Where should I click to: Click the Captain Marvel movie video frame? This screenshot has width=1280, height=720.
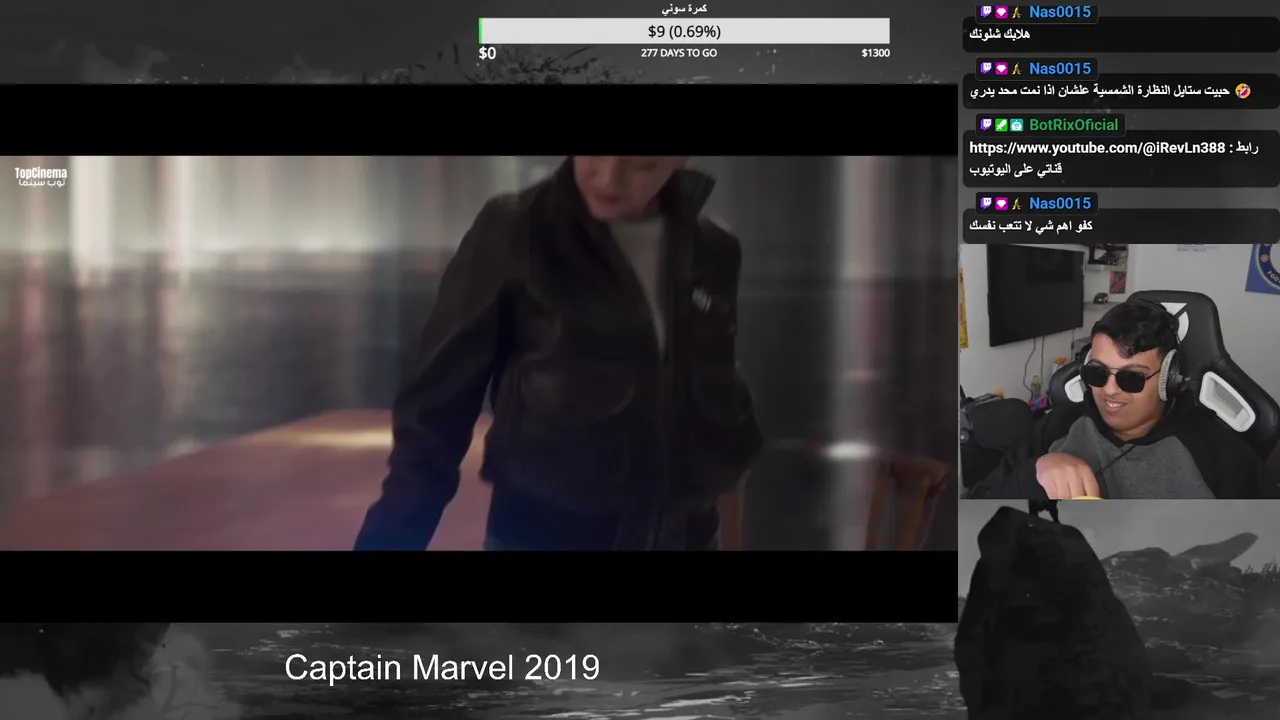pyautogui.click(x=478, y=353)
